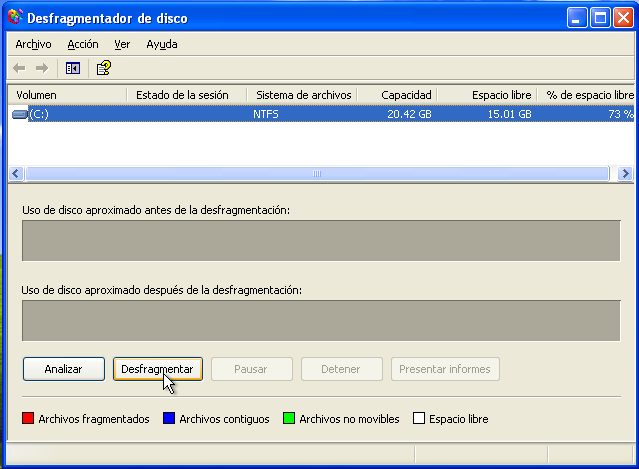Click the horizontal scrollbar left arrow
Screen dimensions: 639x469
tap(16, 174)
